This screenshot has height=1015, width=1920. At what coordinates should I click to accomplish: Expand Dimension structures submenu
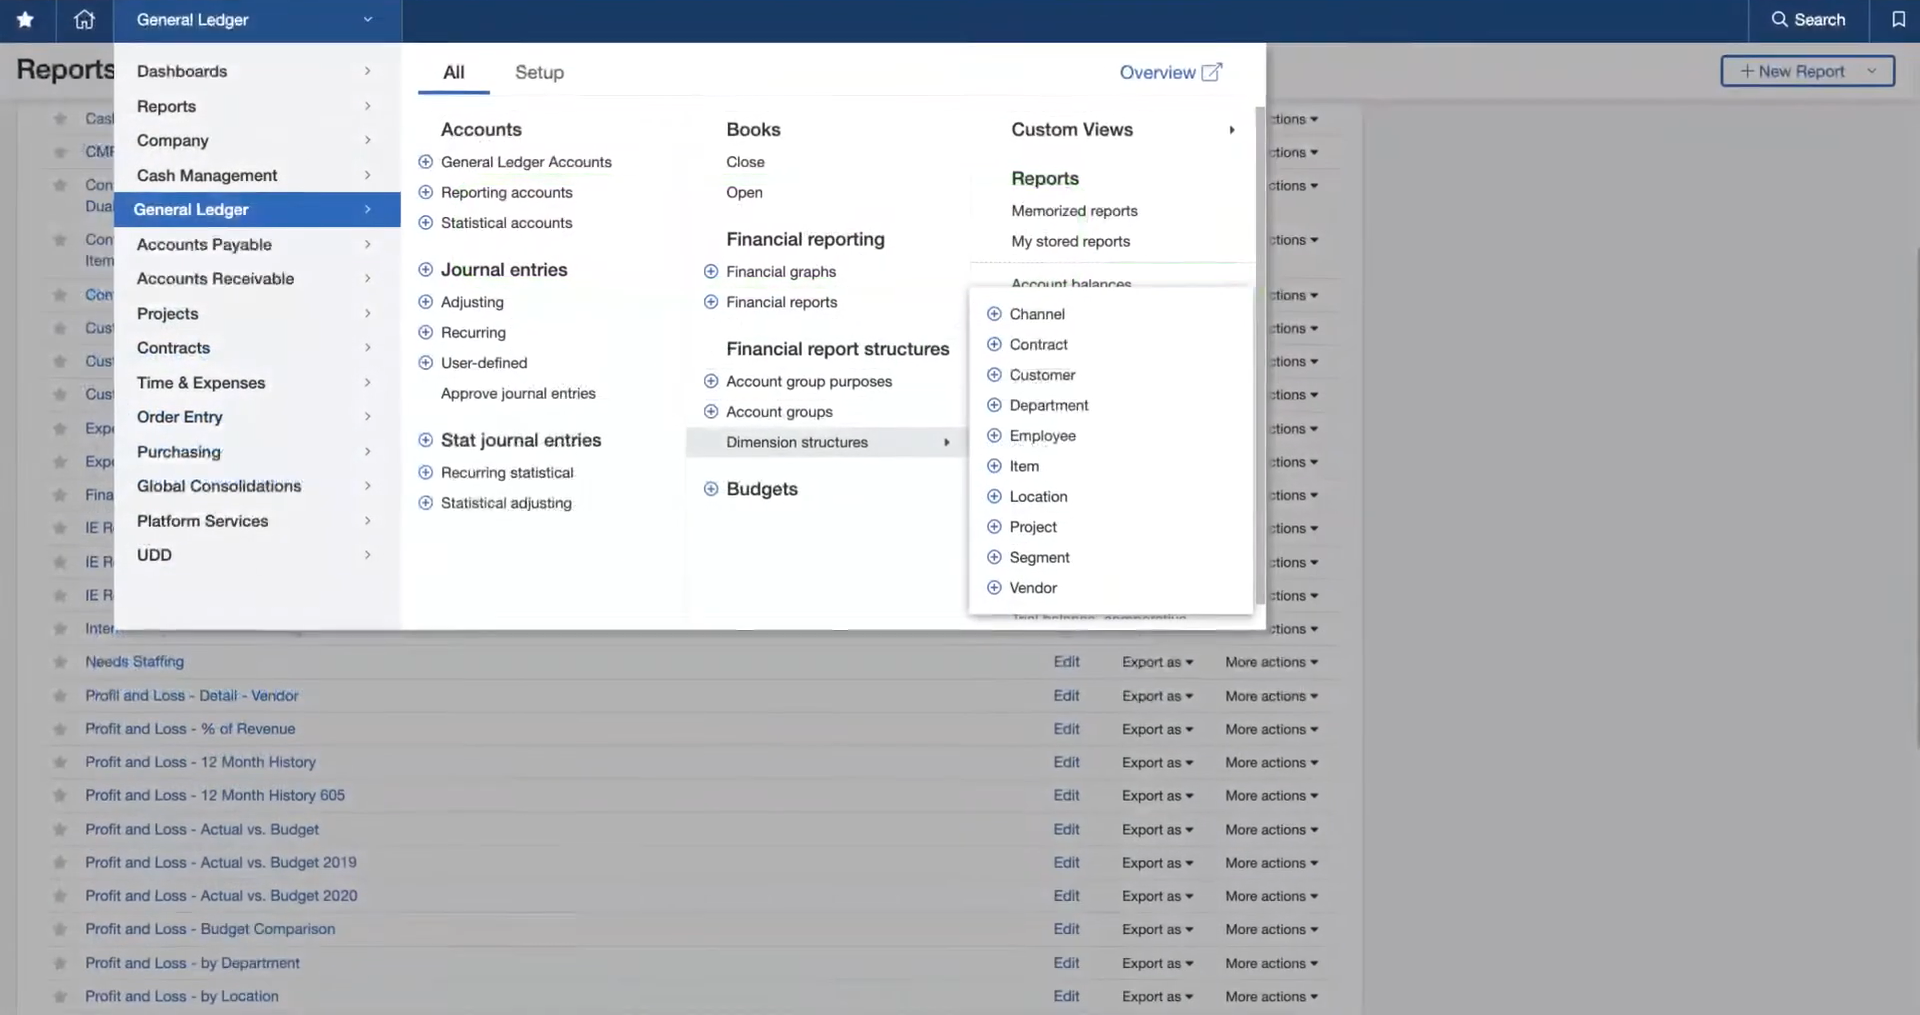tap(825, 442)
